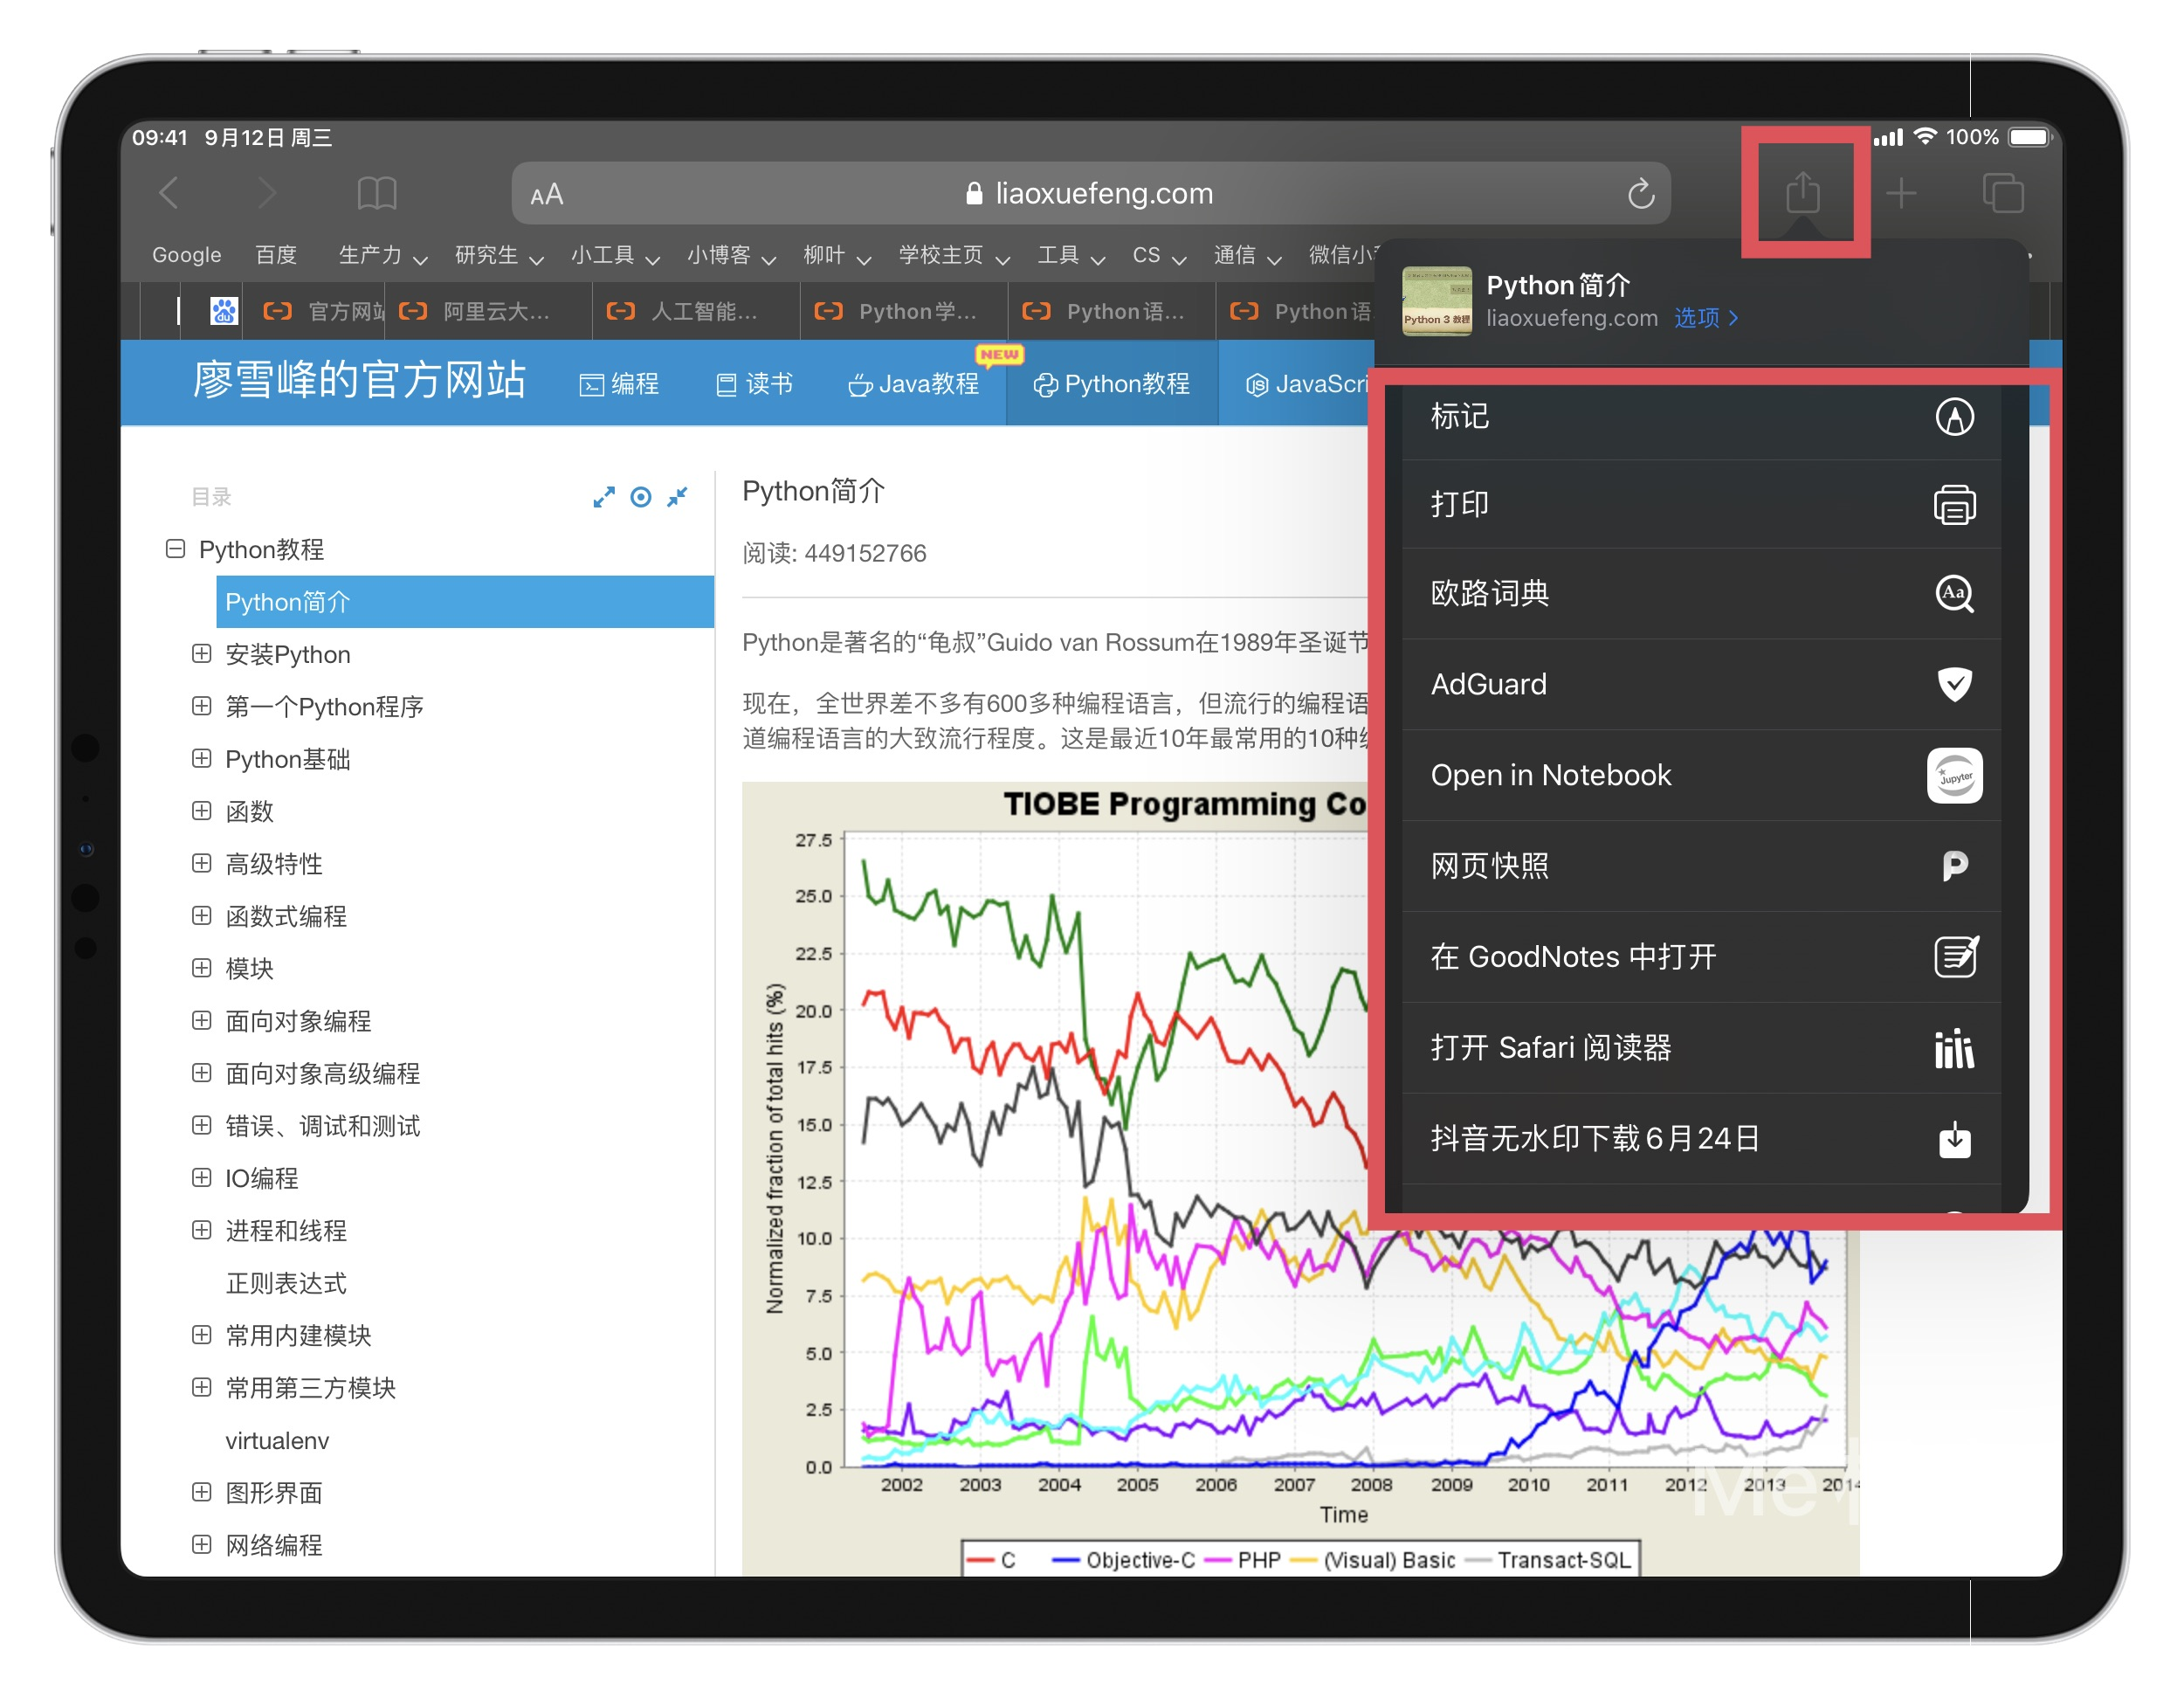
Task: Show all tabs overview icon
Action: click(2002, 193)
